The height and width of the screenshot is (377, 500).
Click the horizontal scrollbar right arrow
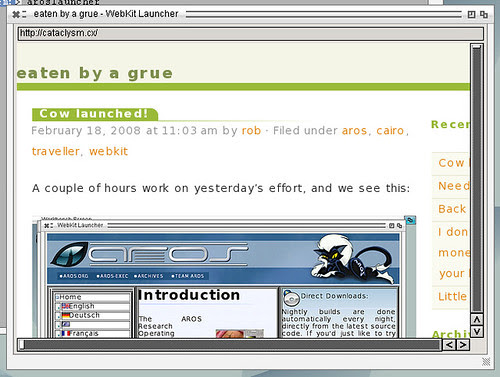(x=463, y=345)
